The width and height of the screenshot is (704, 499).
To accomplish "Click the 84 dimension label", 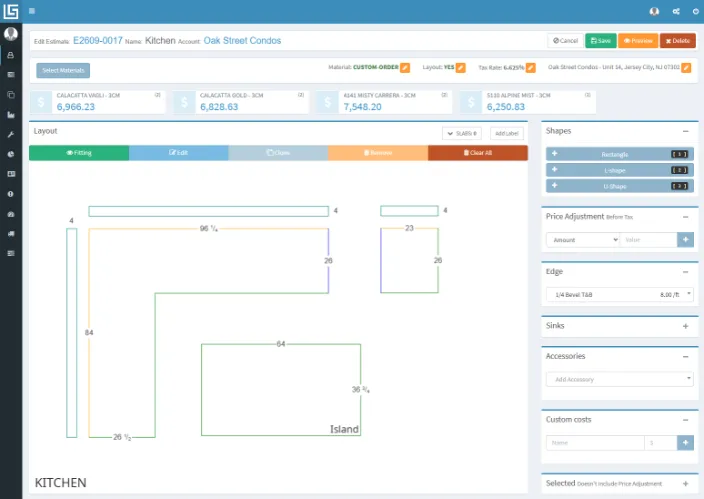I will 89,333.
